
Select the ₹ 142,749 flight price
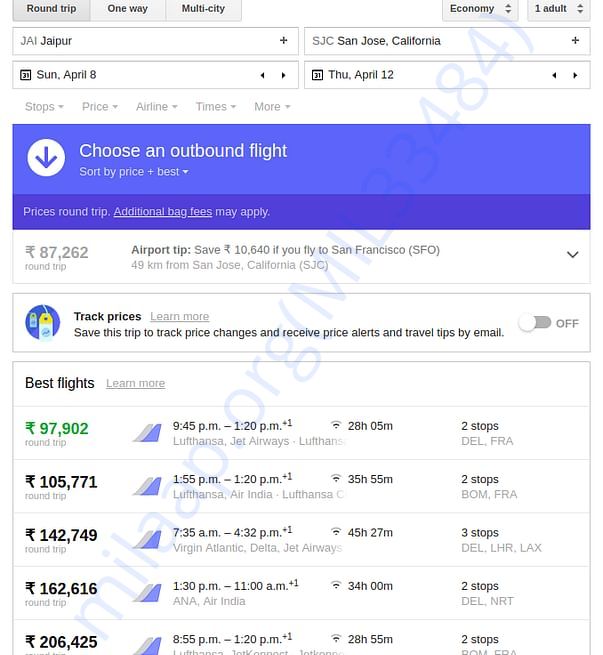point(61,536)
